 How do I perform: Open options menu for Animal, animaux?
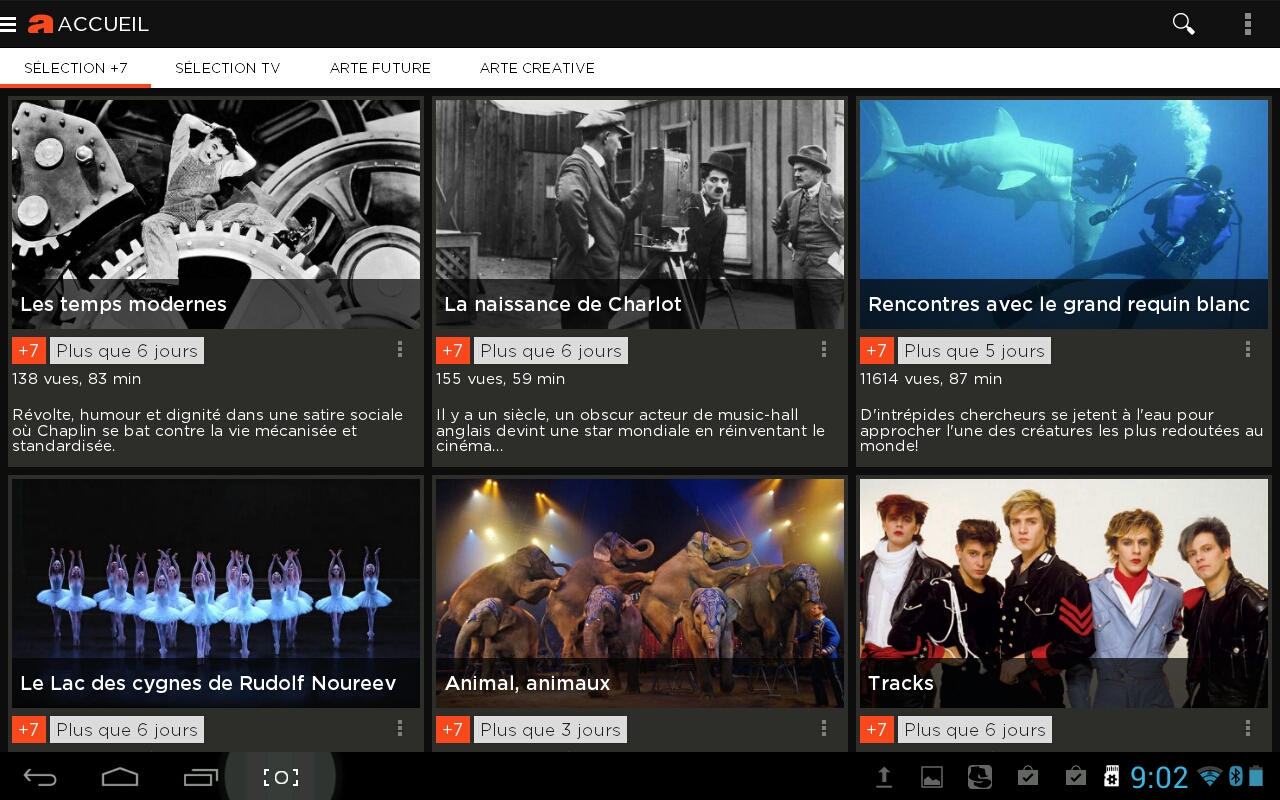point(823,728)
